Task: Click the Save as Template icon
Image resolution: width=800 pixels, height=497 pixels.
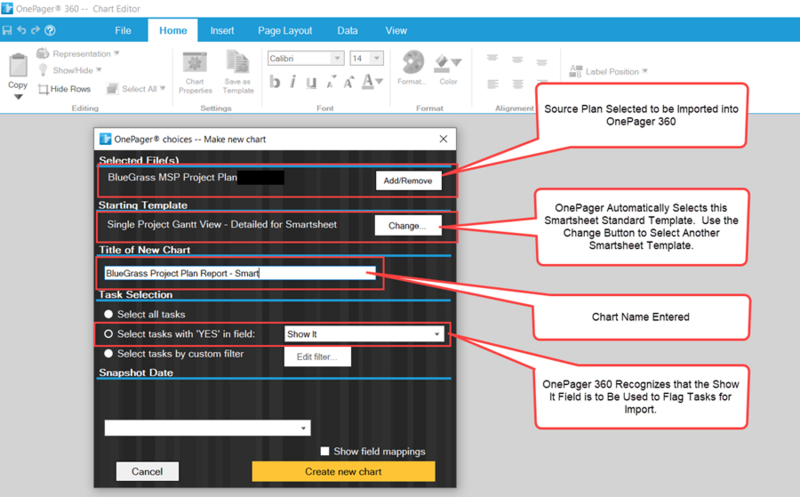Action: point(238,72)
